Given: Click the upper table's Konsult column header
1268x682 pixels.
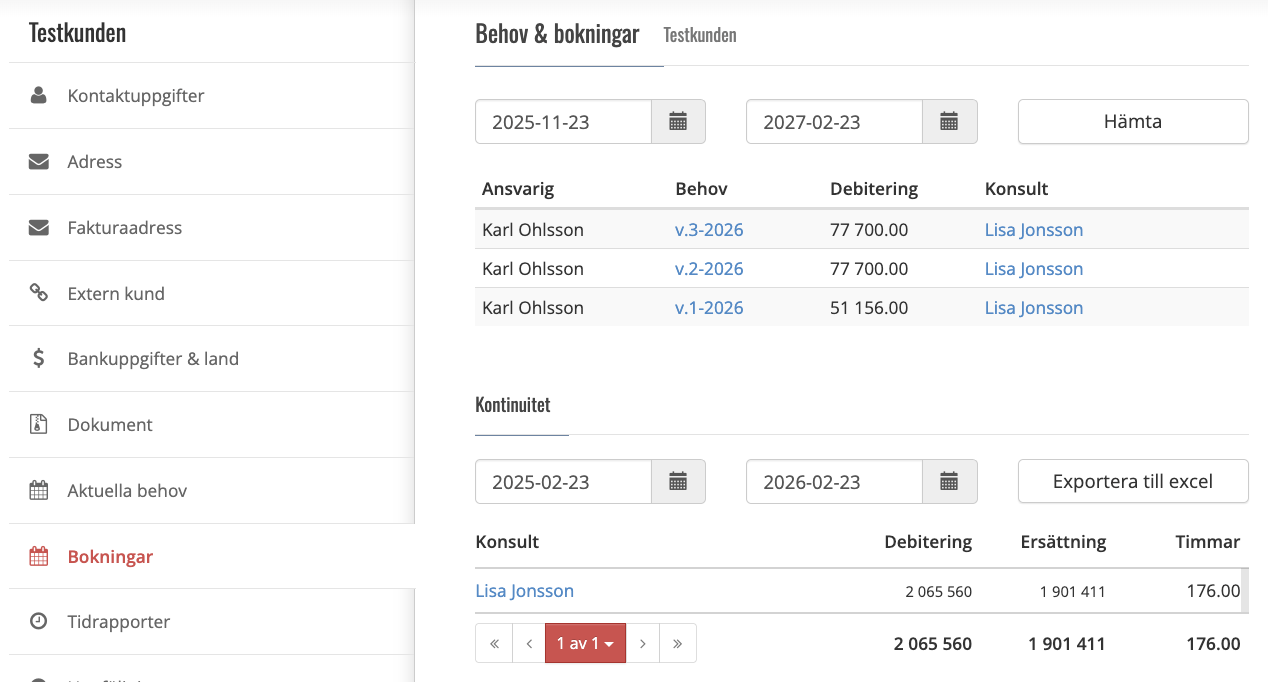Looking at the screenshot, I should [x=1017, y=189].
